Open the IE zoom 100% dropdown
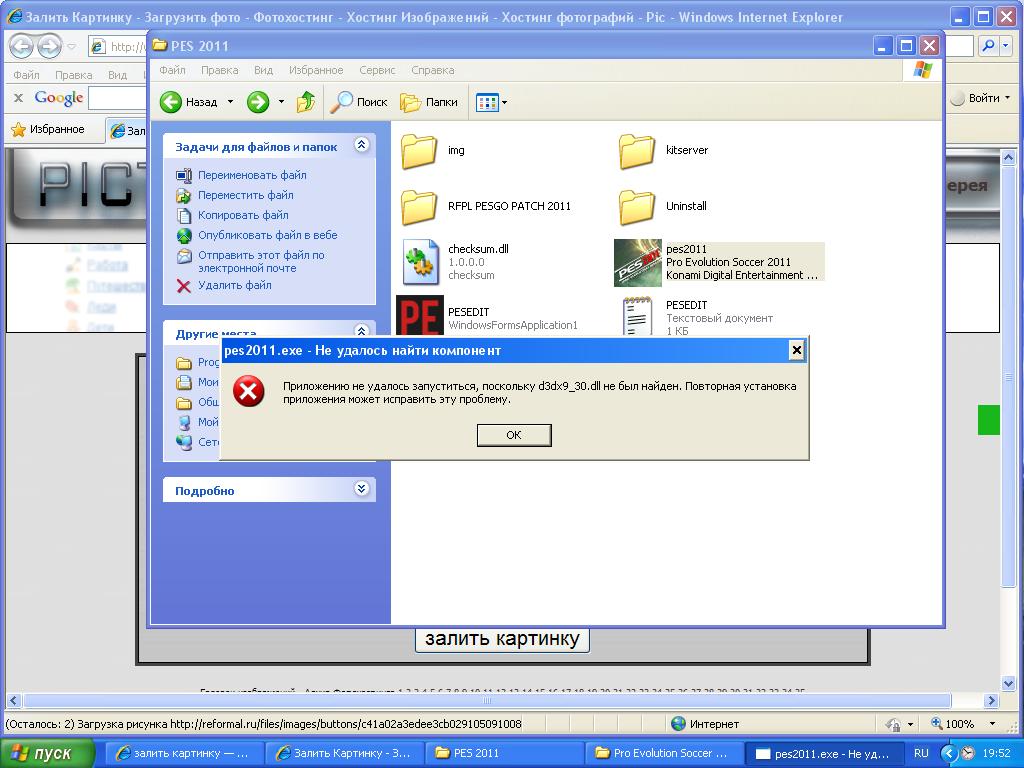 tap(992, 724)
